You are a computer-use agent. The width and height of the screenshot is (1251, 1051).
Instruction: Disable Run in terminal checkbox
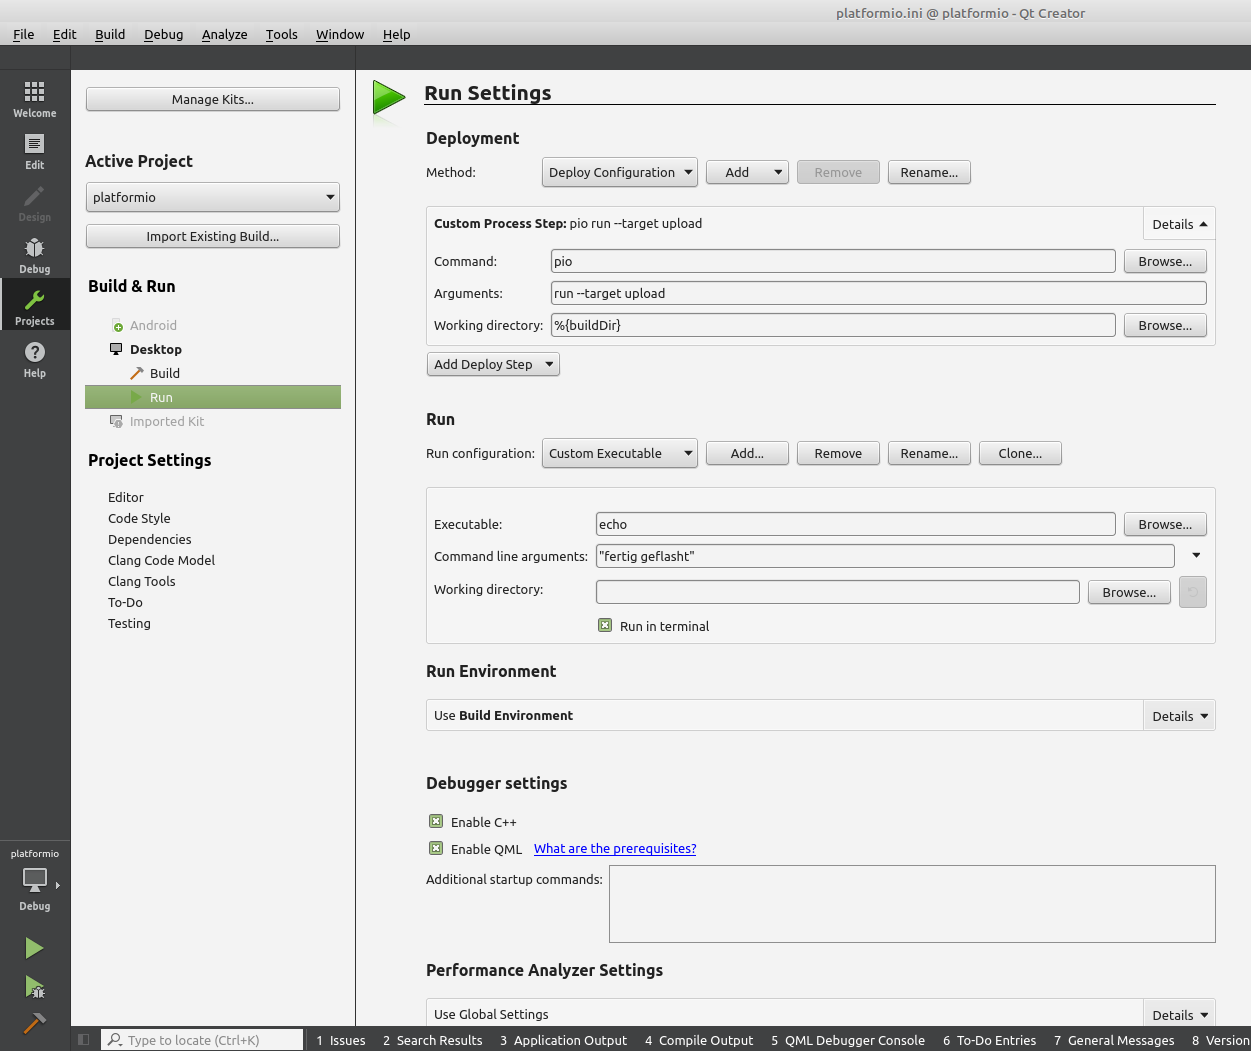605,626
